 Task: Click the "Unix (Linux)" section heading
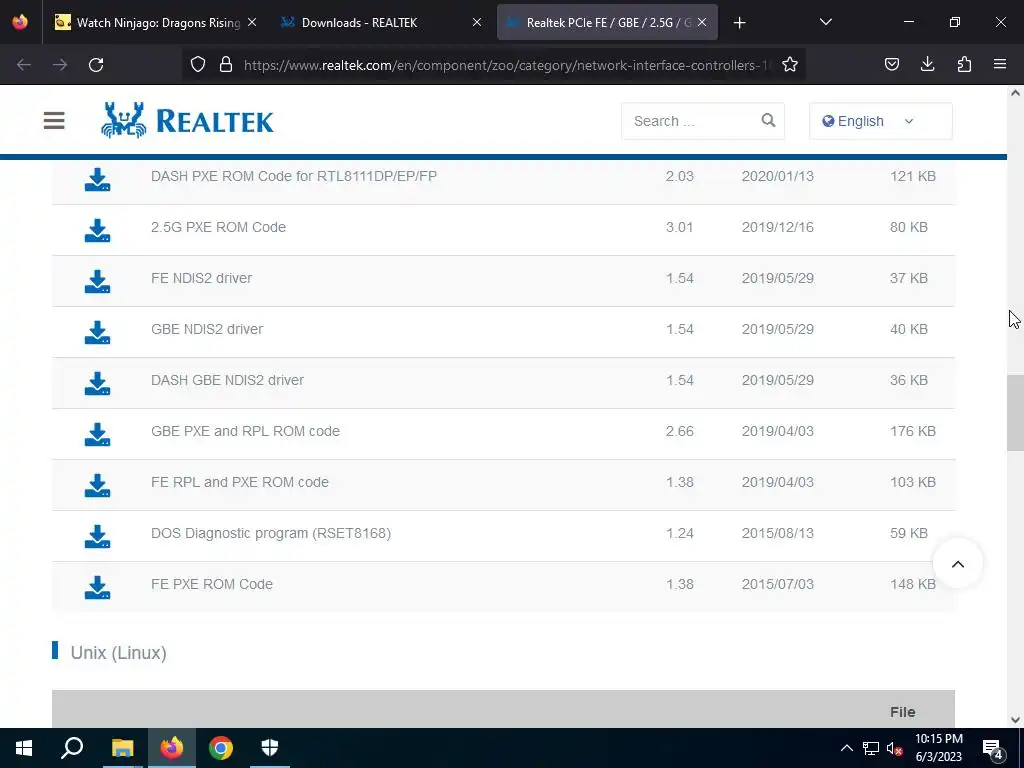click(x=118, y=652)
